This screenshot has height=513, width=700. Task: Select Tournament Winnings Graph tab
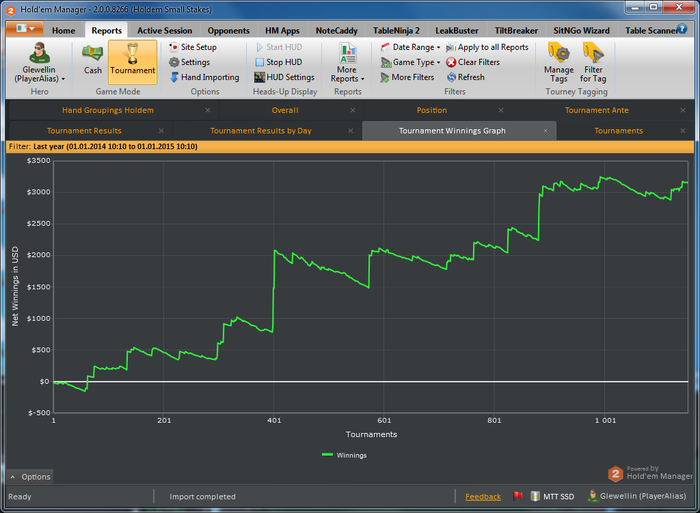(452, 131)
